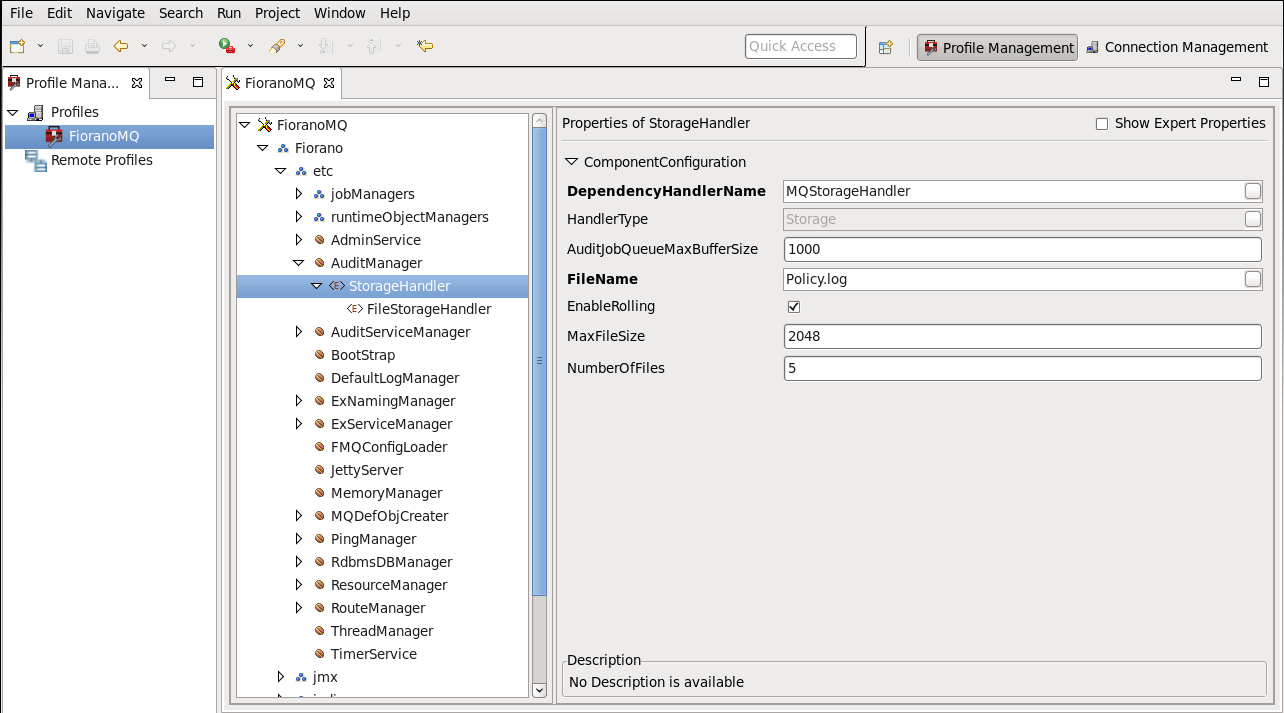Click the Last Edit Location icon

tap(425, 46)
